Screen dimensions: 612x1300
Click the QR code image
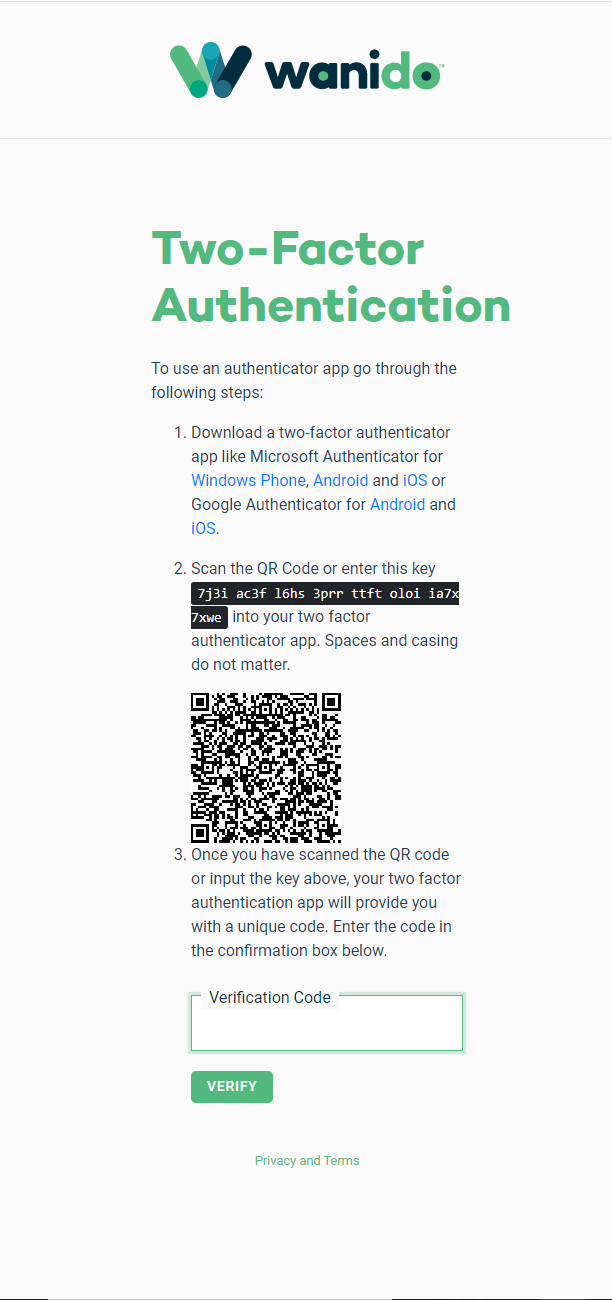266,768
